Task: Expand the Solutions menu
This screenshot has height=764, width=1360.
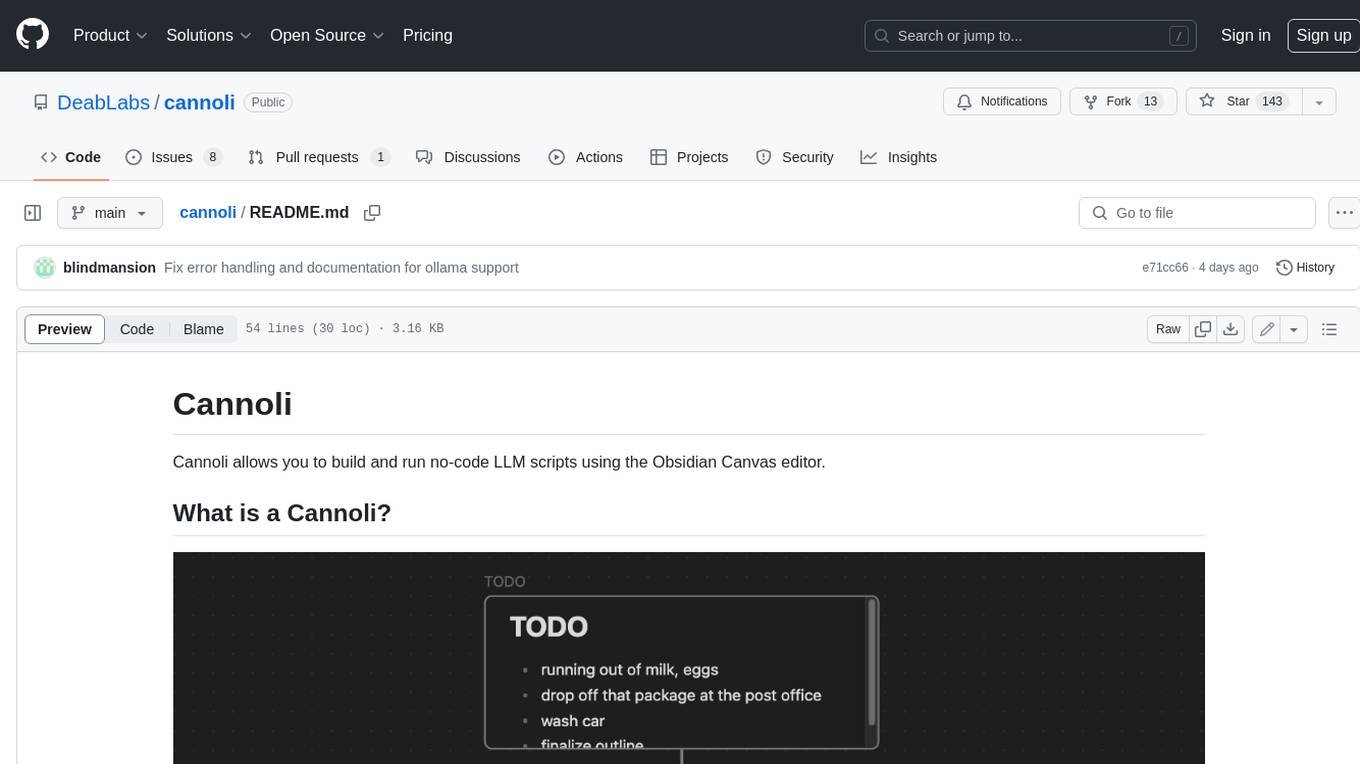Action: click(208, 35)
